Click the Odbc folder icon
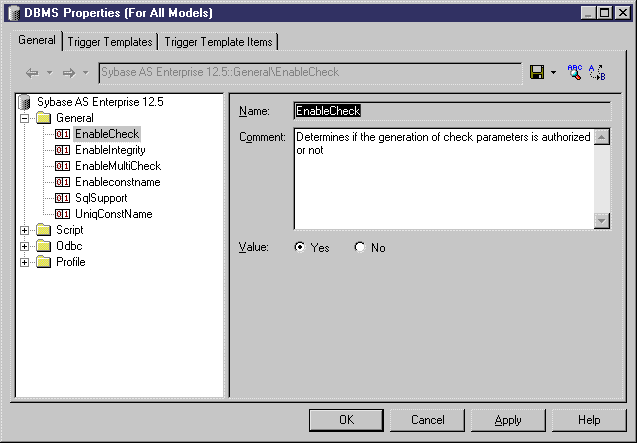This screenshot has width=637, height=443. point(43,246)
